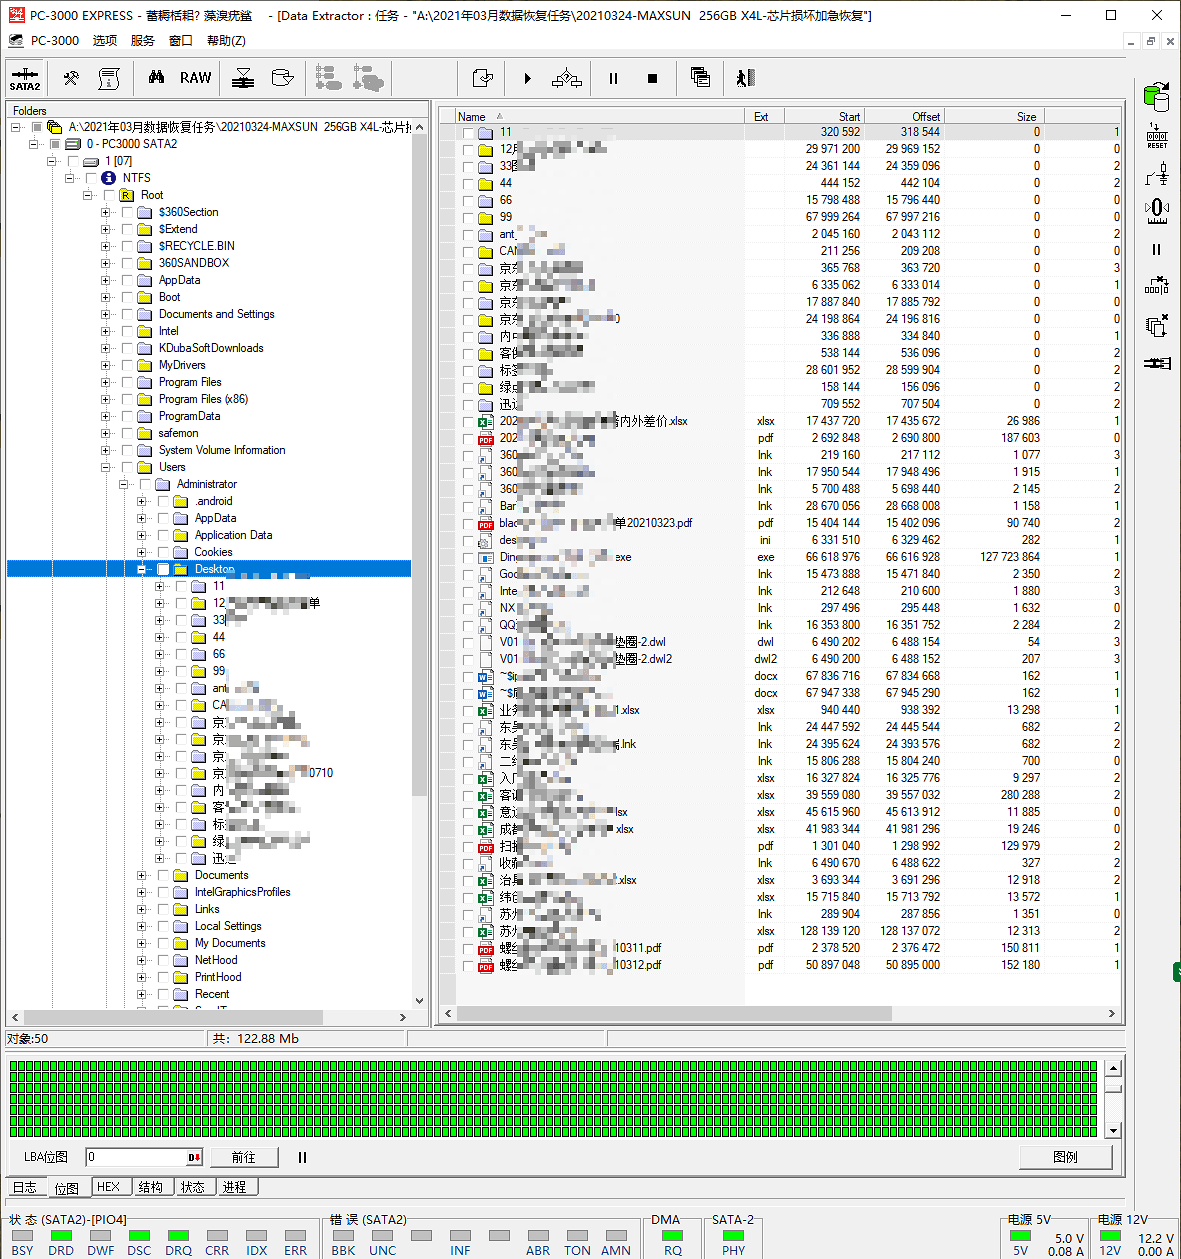
Task: Toggle checkbox for Intel folder
Action: click(127, 331)
